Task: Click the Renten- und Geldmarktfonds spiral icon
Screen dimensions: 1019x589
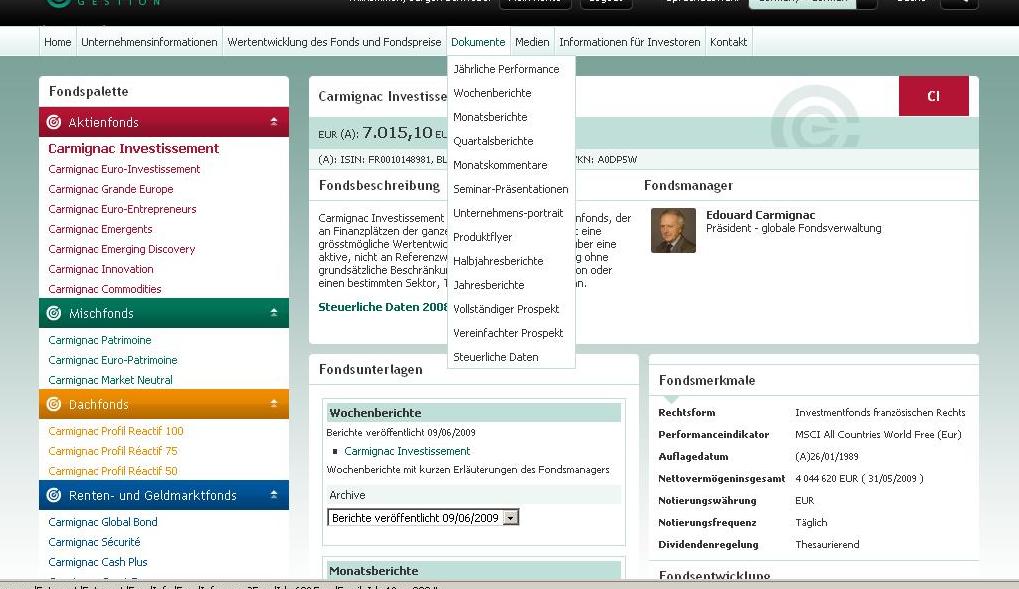Action: [54, 495]
